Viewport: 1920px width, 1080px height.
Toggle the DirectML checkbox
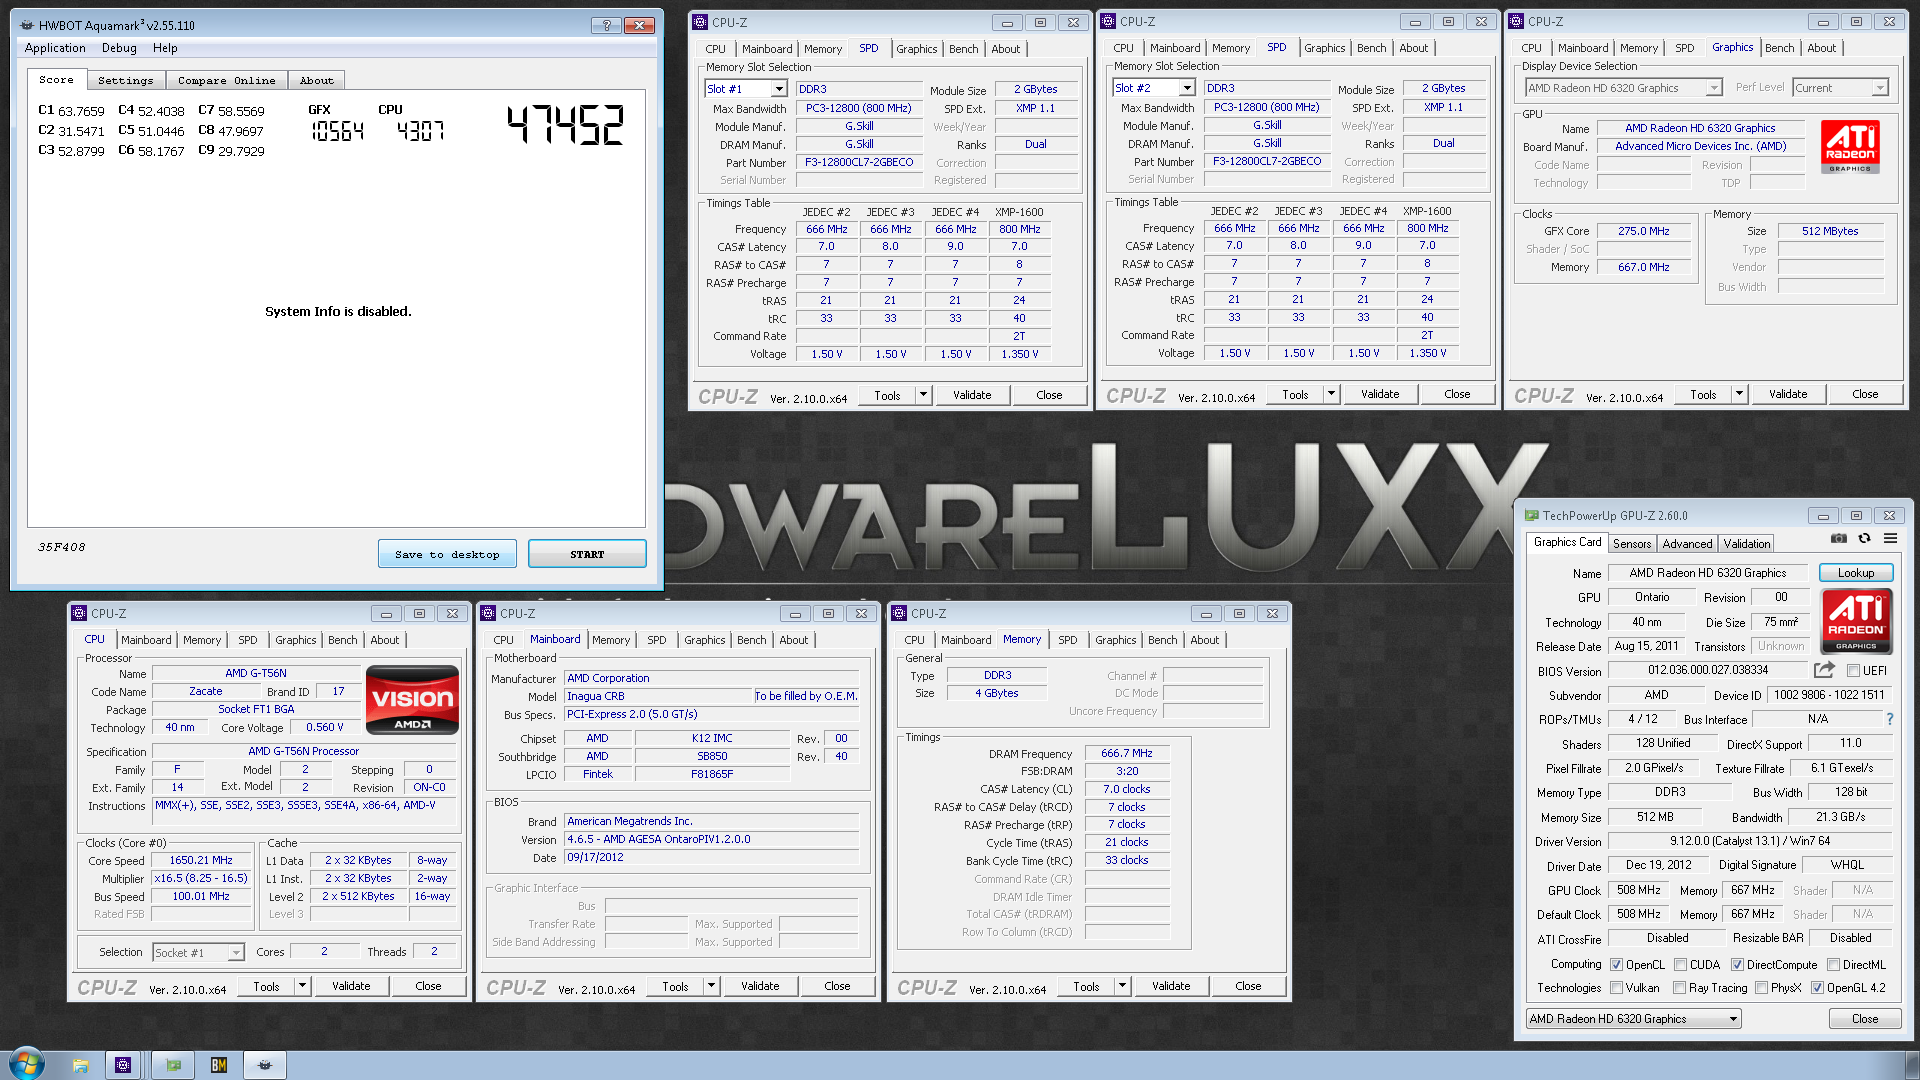coord(1833,965)
